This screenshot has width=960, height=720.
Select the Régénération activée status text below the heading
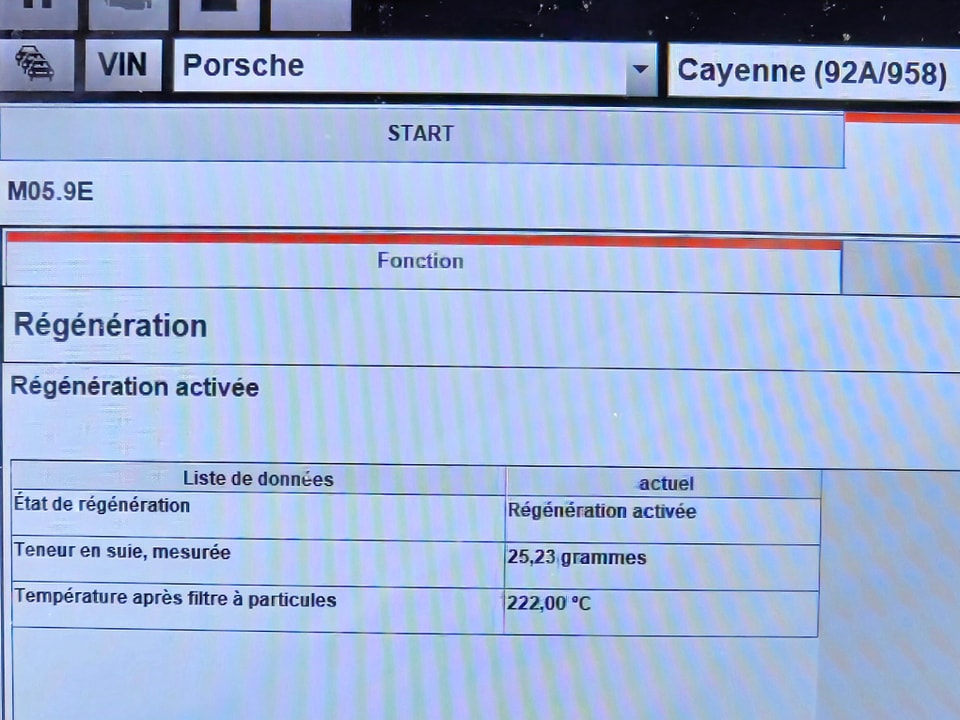pos(135,387)
